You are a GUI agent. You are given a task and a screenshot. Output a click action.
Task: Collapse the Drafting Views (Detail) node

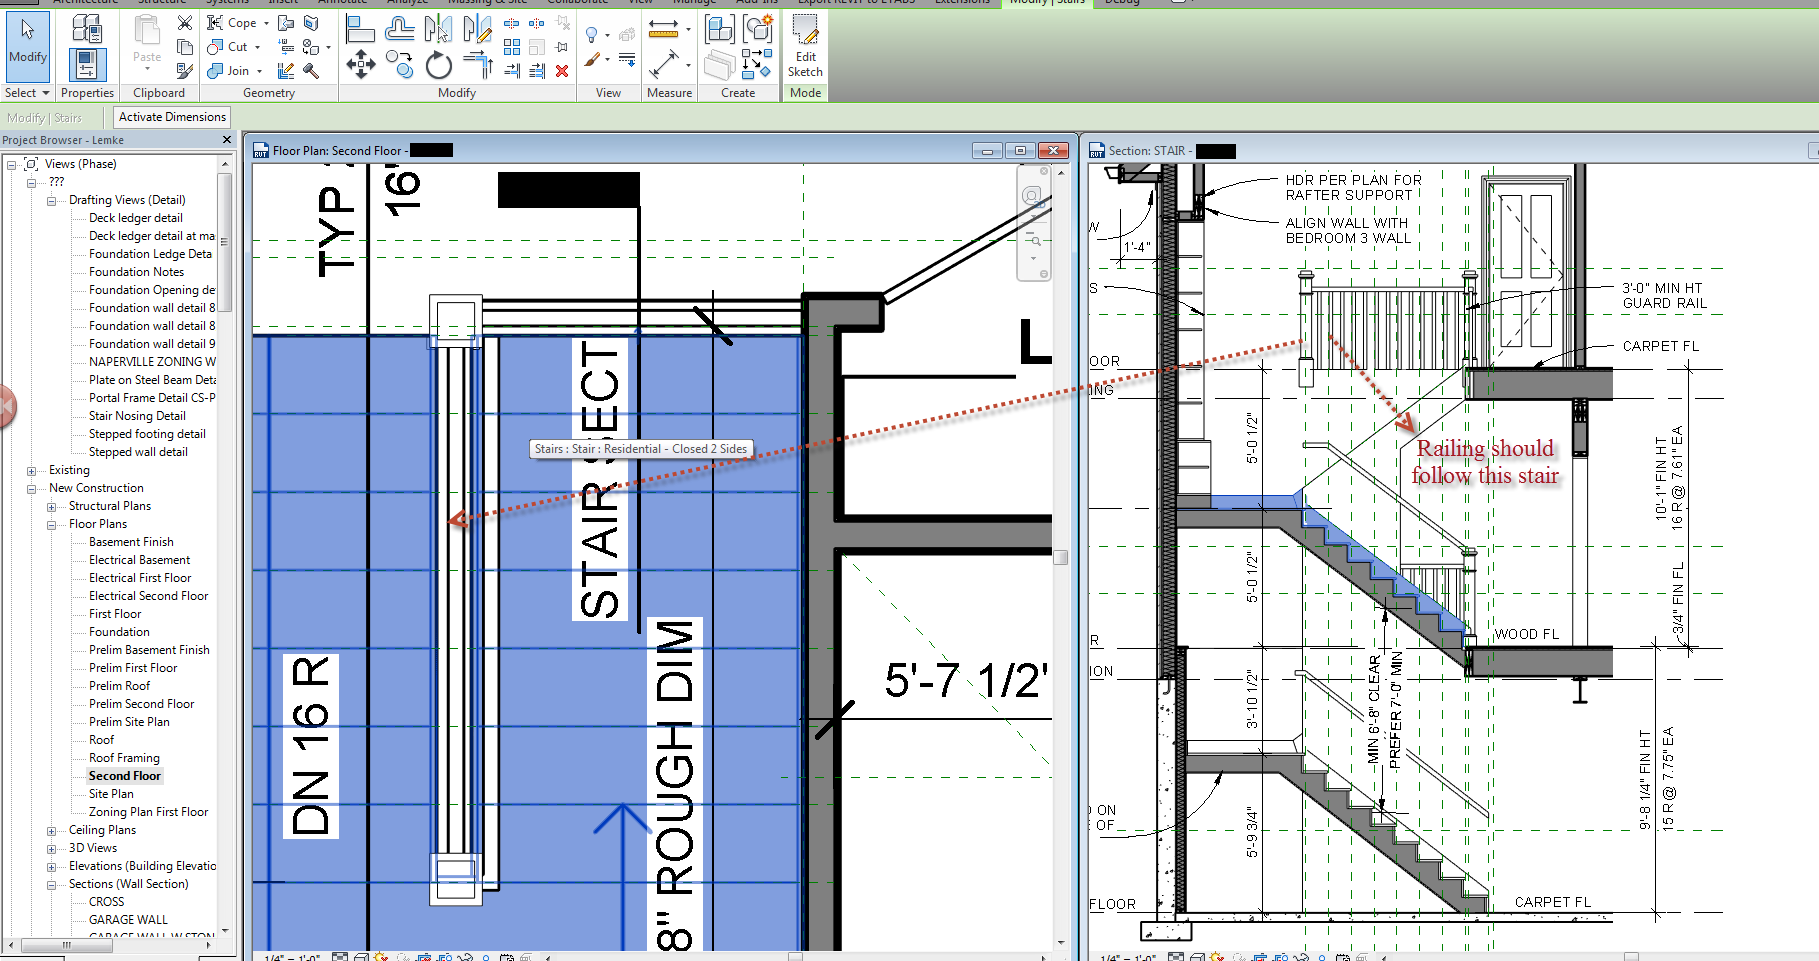(x=51, y=200)
